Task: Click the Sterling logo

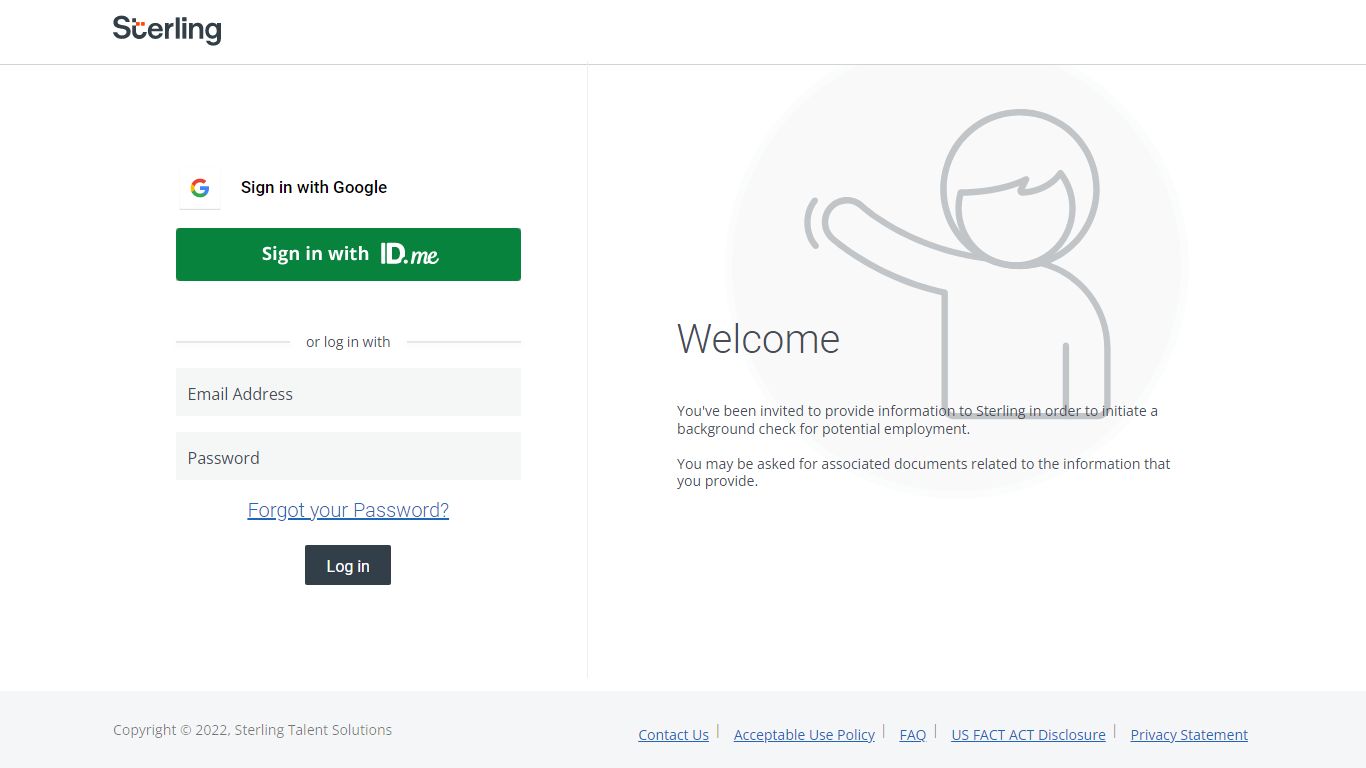Action: (167, 29)
